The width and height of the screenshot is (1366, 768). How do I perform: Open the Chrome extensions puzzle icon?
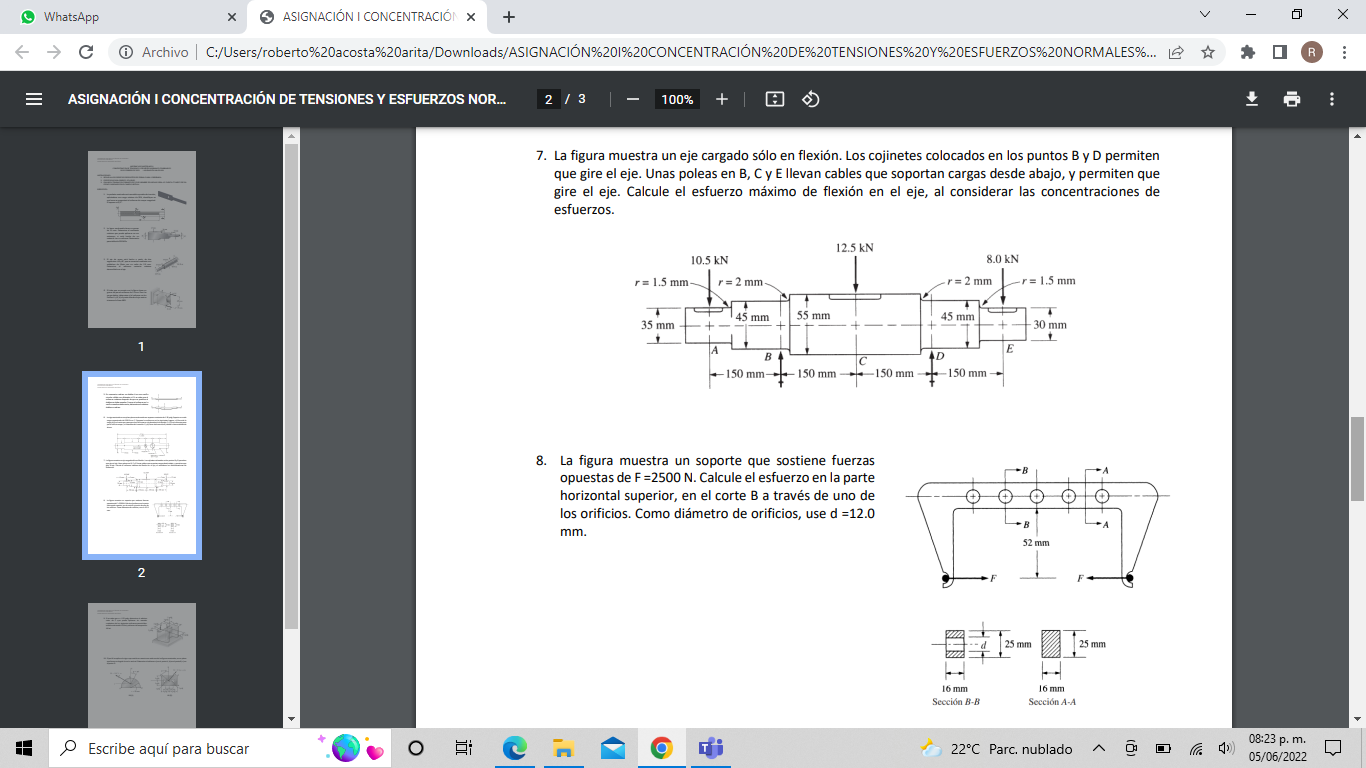[x=1247, y=52]
